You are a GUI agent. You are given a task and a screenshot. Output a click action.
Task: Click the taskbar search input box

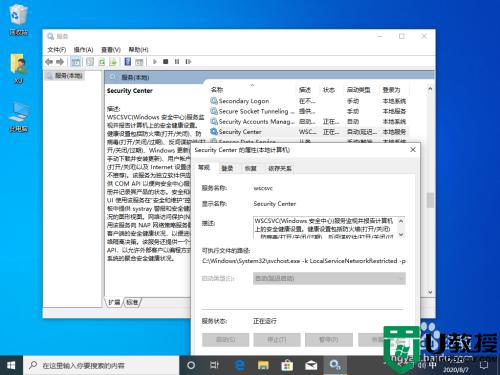pos(101,365)
